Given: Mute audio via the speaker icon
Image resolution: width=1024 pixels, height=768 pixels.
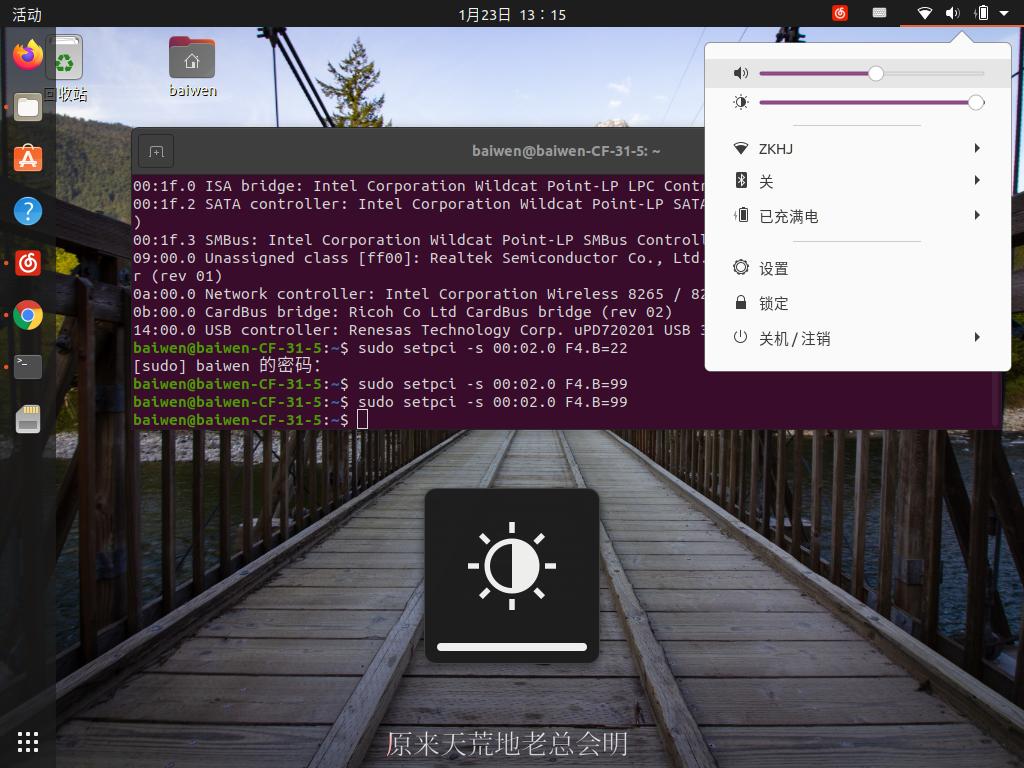Looking at the screenshot, I should tap(740, 73).
